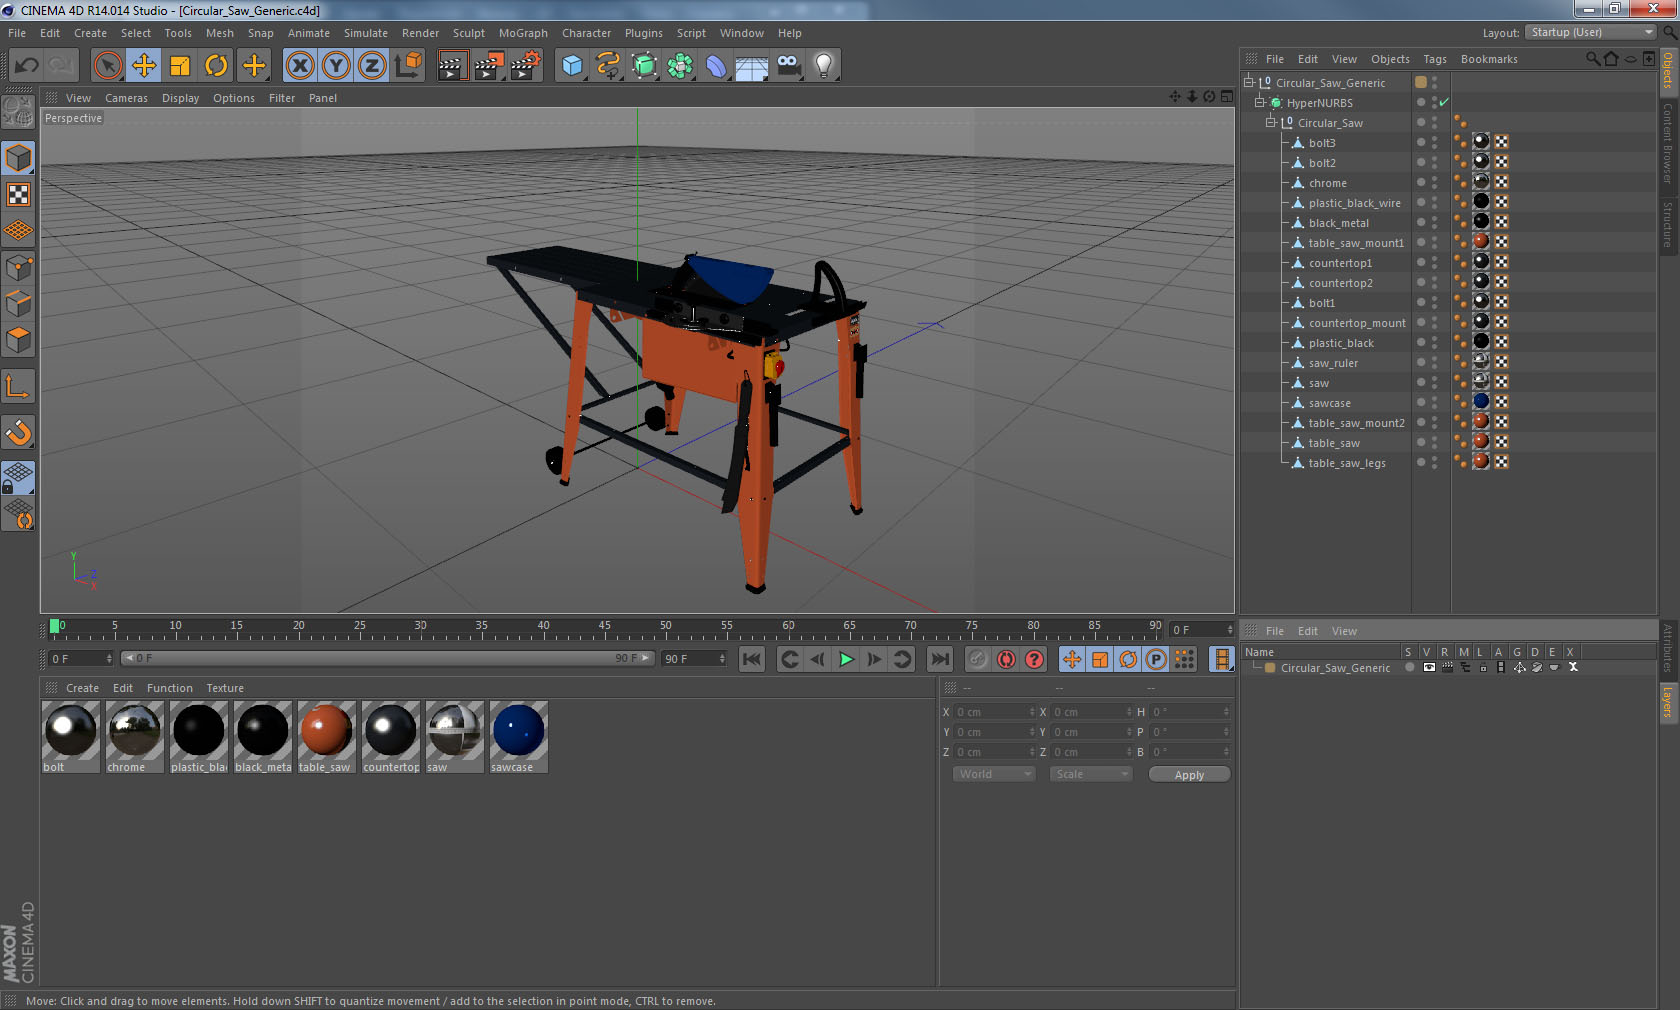Collapse the Circular_Saw_Generic tree node
Viewport: 1680px width, 1010px height.
1249,82
